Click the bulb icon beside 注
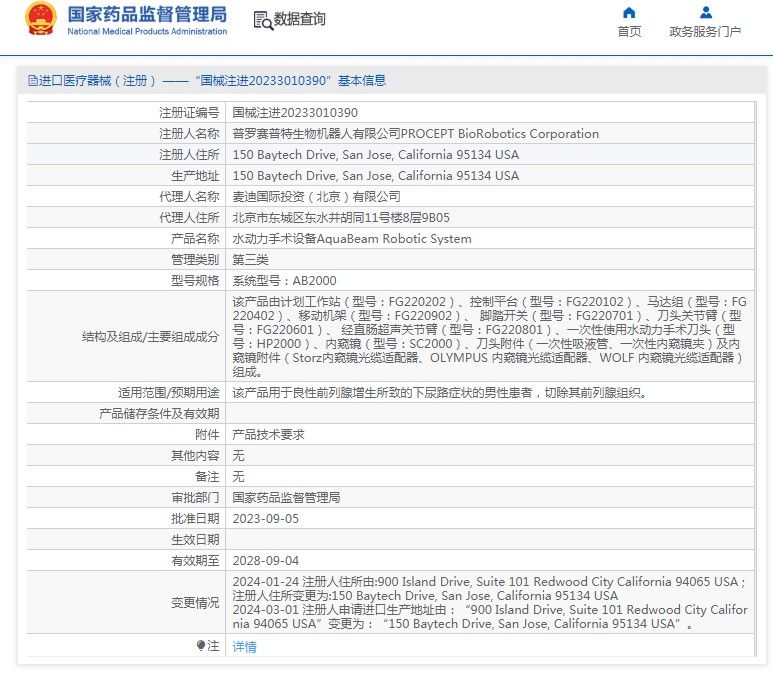Viewport: 773px width, 674px height. (x=200, y=645)
